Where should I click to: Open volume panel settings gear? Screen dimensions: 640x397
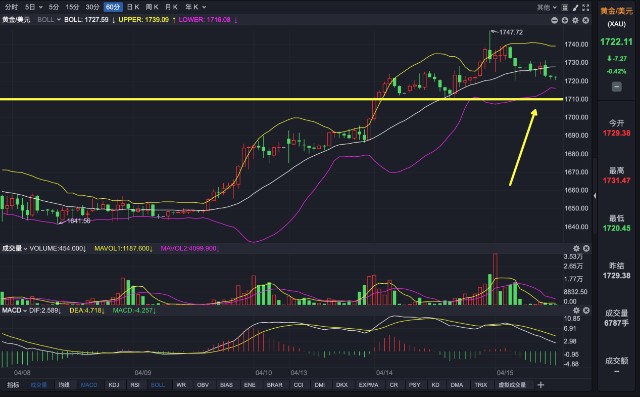click(576, 248)
